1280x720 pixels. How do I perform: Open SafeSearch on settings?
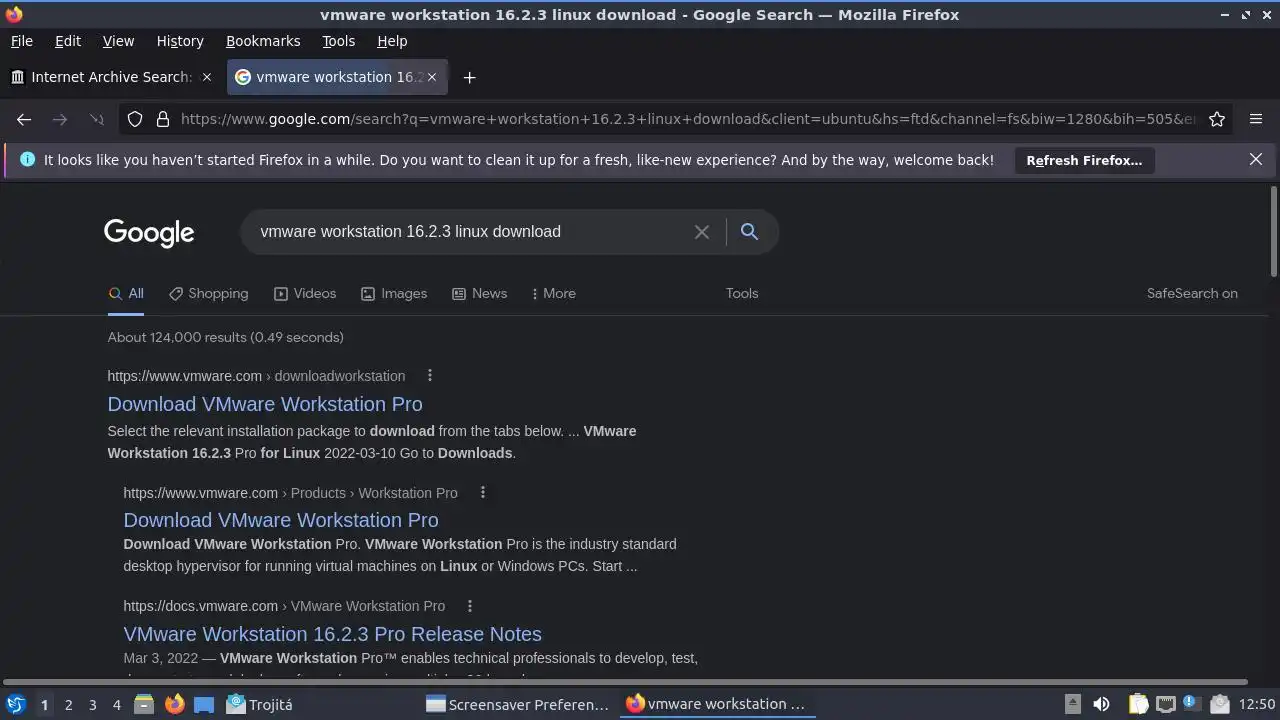[1192, 294]
